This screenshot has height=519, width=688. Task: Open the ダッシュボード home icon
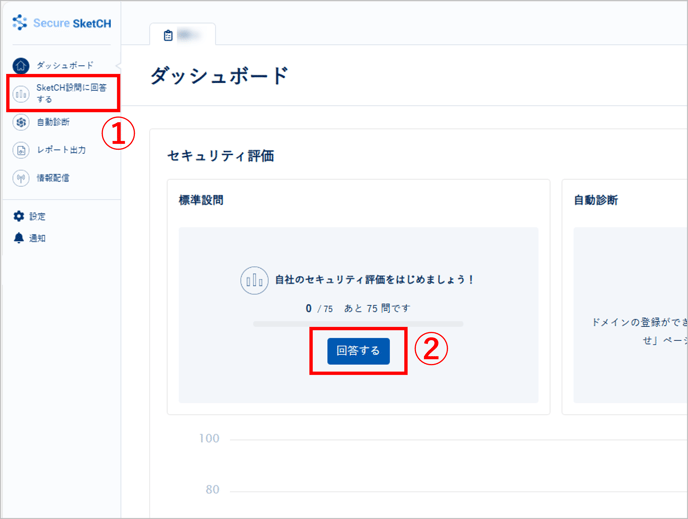[x=21, y=66]
